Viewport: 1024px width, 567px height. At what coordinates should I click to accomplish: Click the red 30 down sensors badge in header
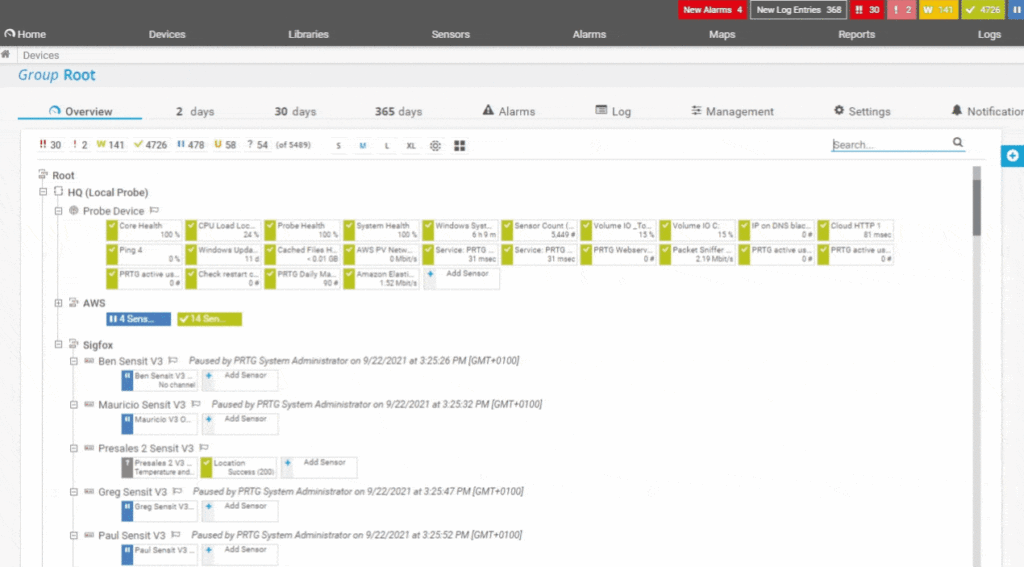pos(867,10)
